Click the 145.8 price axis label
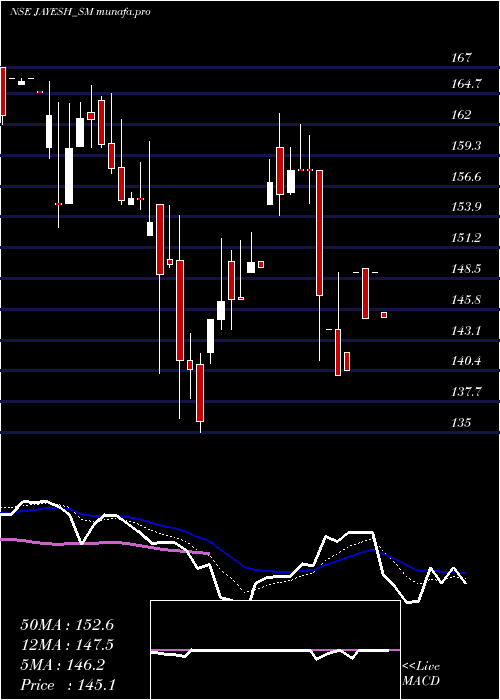The height and width of the screenshot is (700, 500). tap(466, 300)
